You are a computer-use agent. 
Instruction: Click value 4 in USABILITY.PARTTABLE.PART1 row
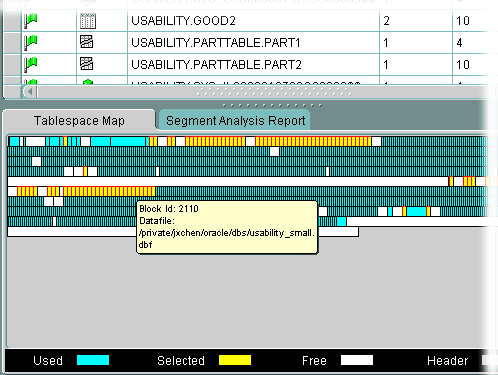(x=459, y=43)
